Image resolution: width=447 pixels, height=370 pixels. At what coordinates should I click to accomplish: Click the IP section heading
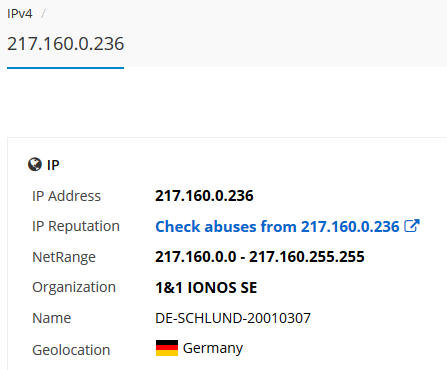(x=53, y=165)
